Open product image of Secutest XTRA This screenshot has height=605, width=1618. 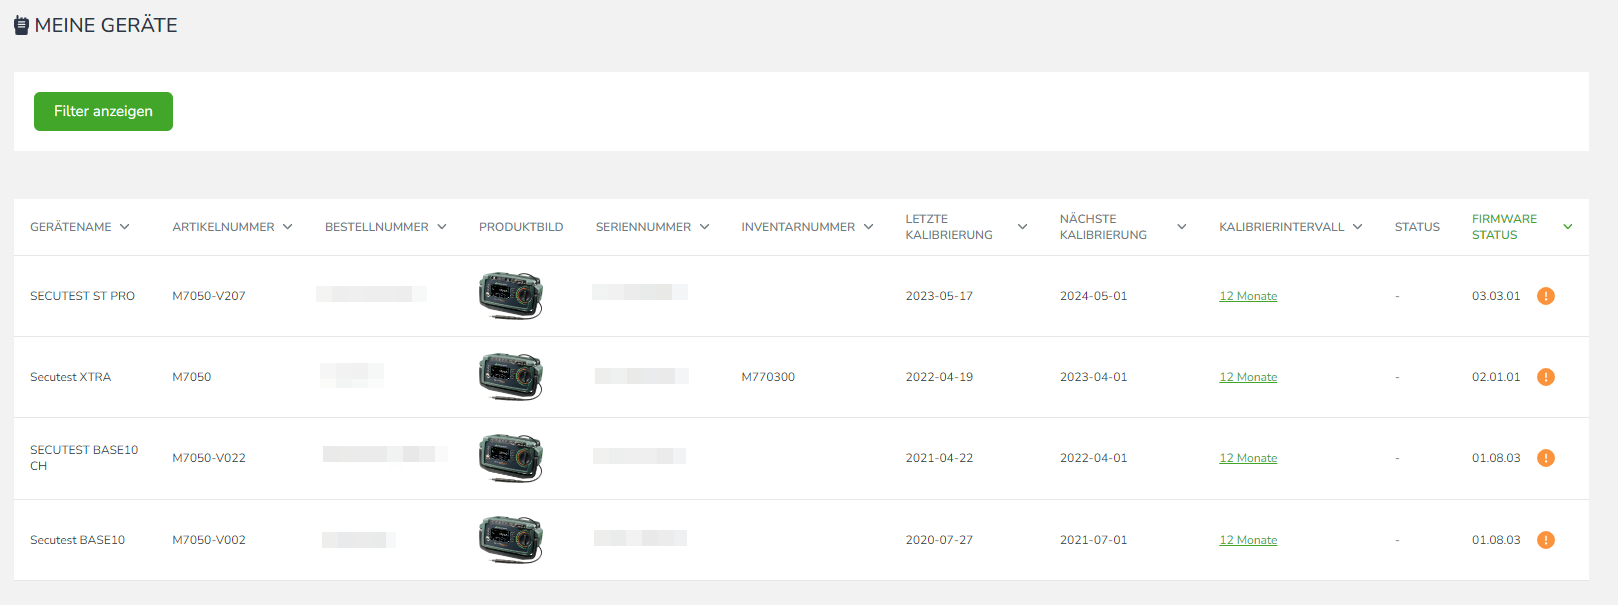click(511, 376)
